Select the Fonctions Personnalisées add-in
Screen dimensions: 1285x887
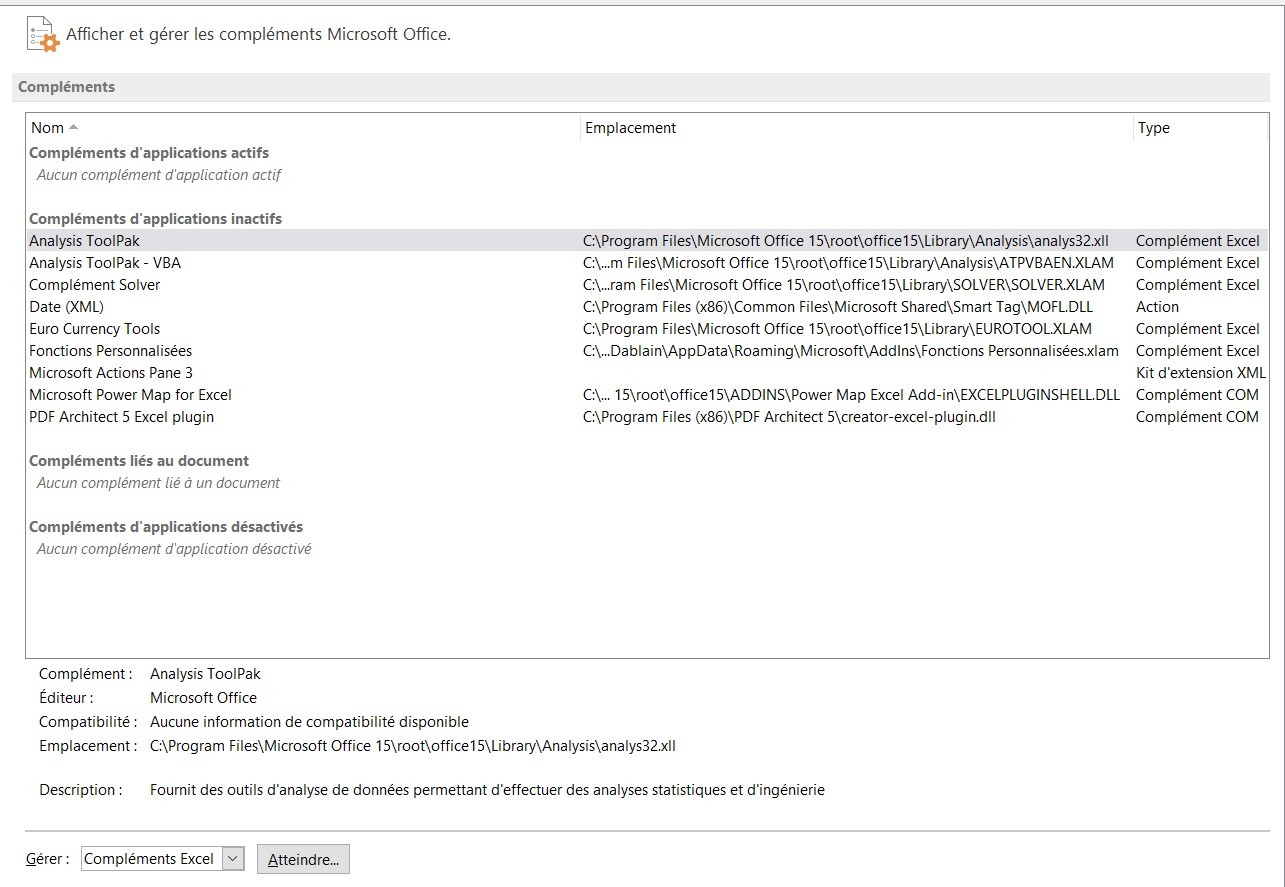[x=647, y=351]
